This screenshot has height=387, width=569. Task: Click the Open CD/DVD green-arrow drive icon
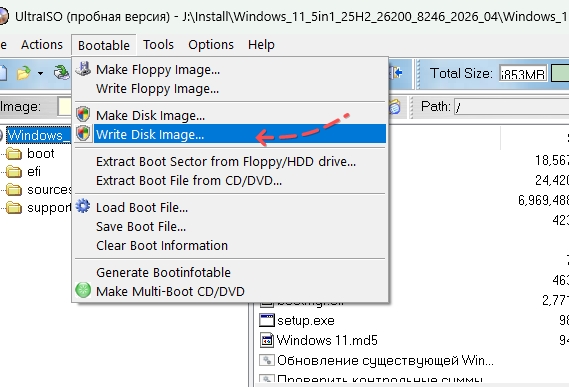(62, 73)
